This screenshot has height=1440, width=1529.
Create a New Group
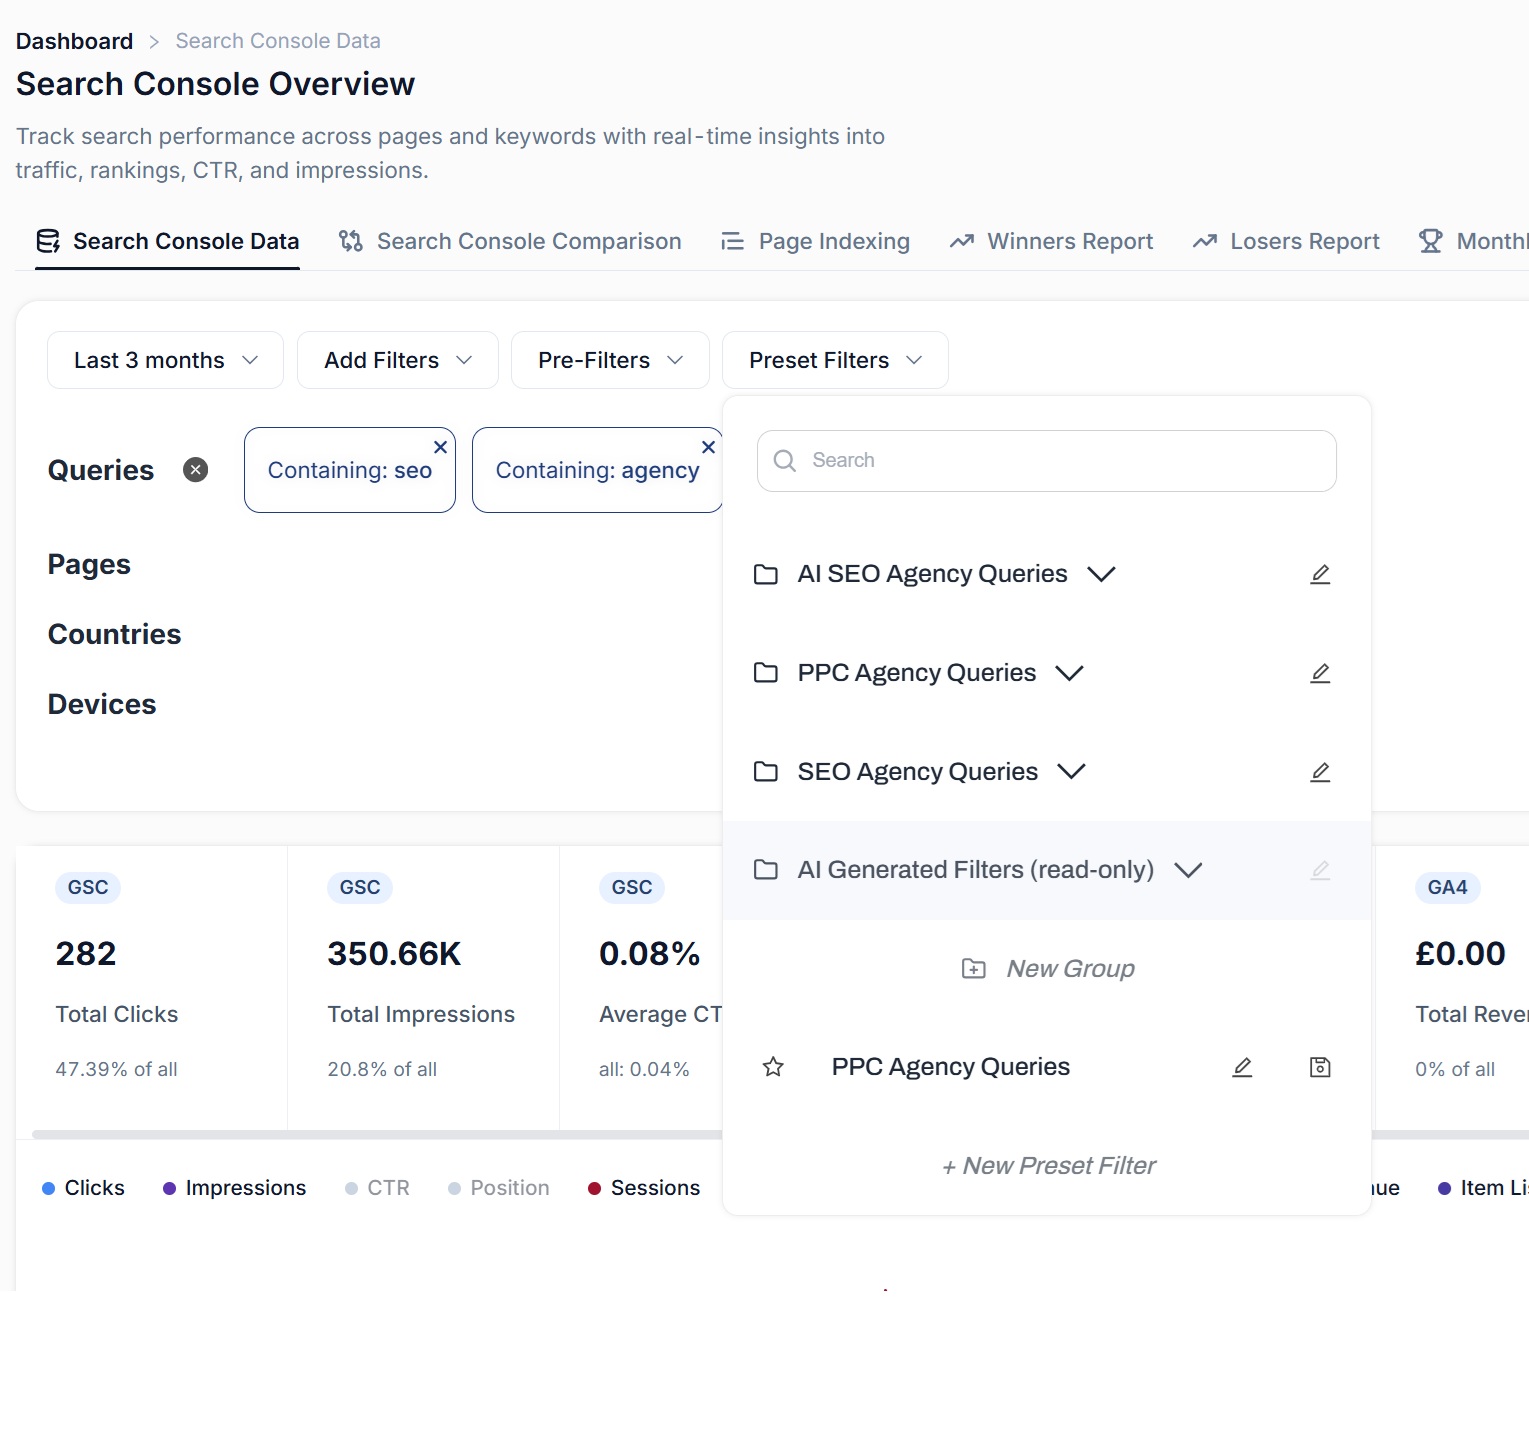(1047, 968)
